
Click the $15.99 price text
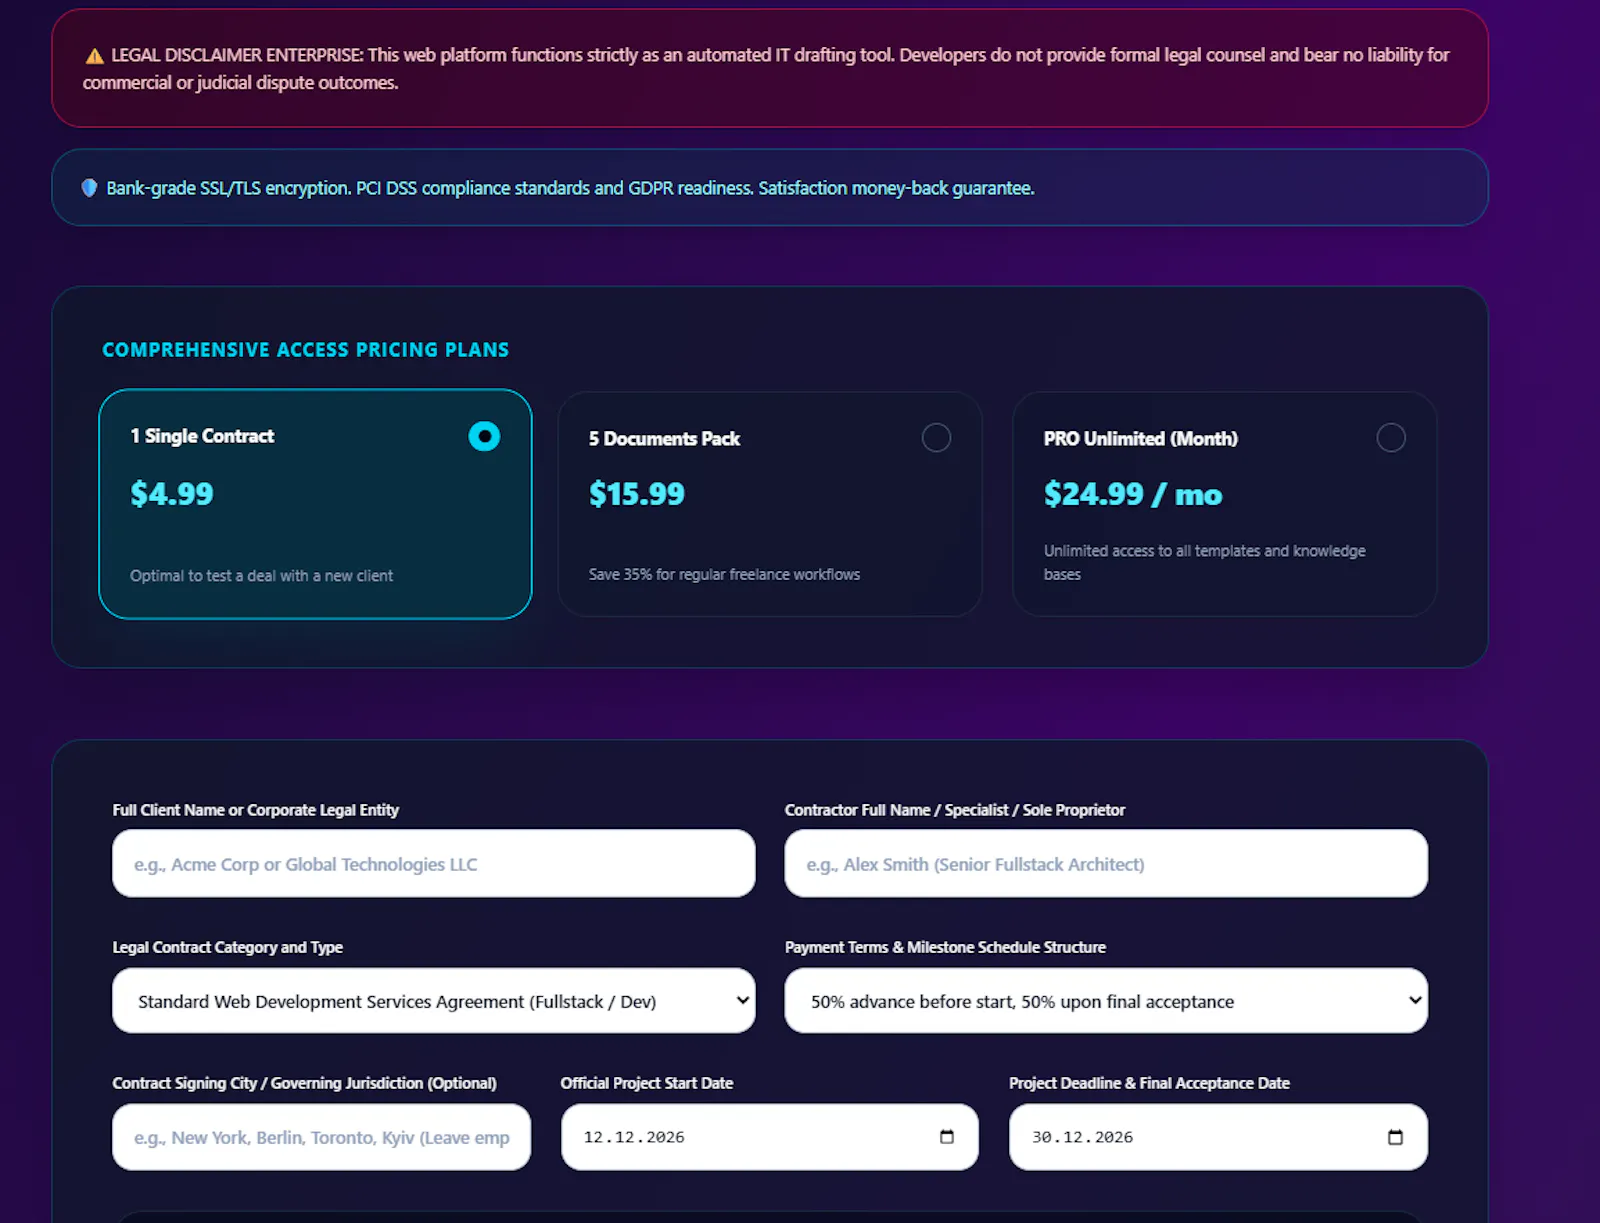pyautogui.click(x=636, y=494)
